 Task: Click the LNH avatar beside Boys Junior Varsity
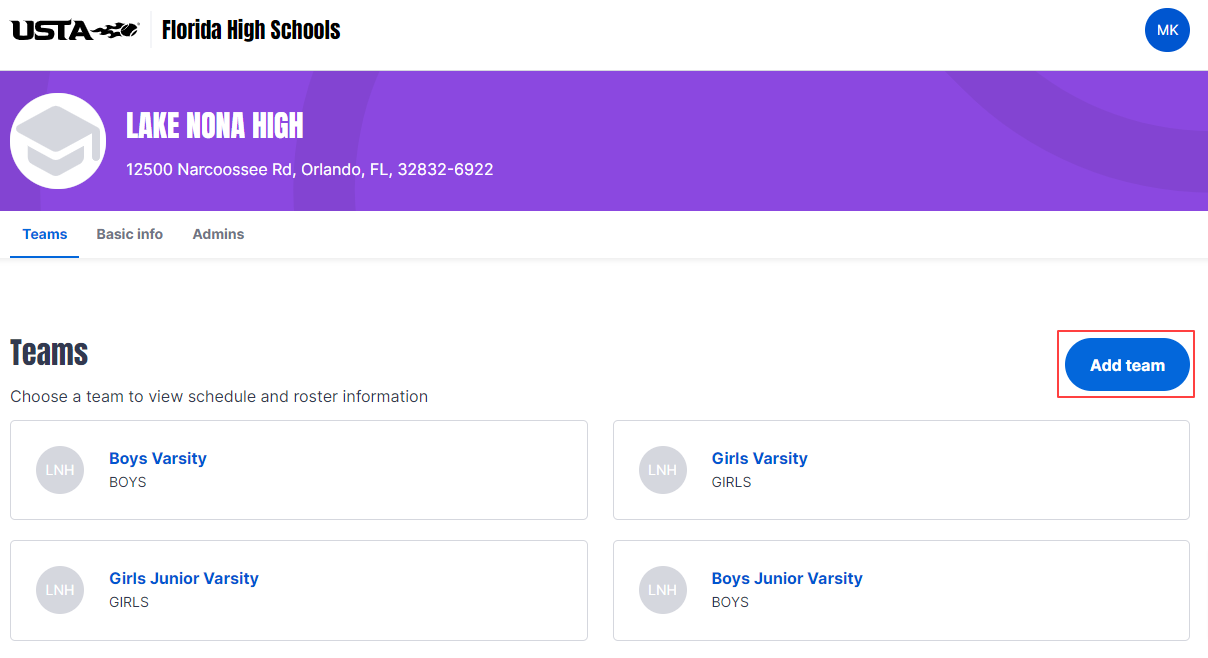pos(662,590)
